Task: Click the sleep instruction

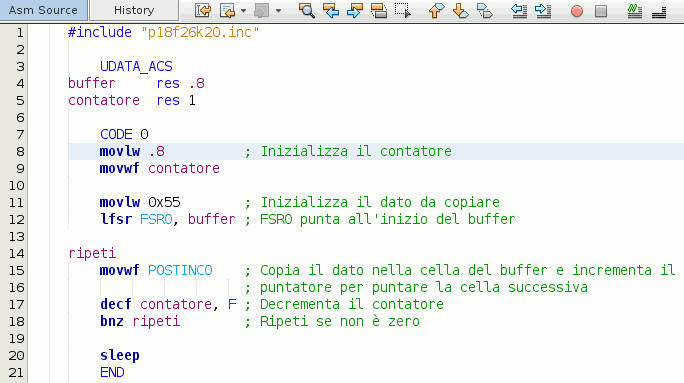Action: point(120,356)
